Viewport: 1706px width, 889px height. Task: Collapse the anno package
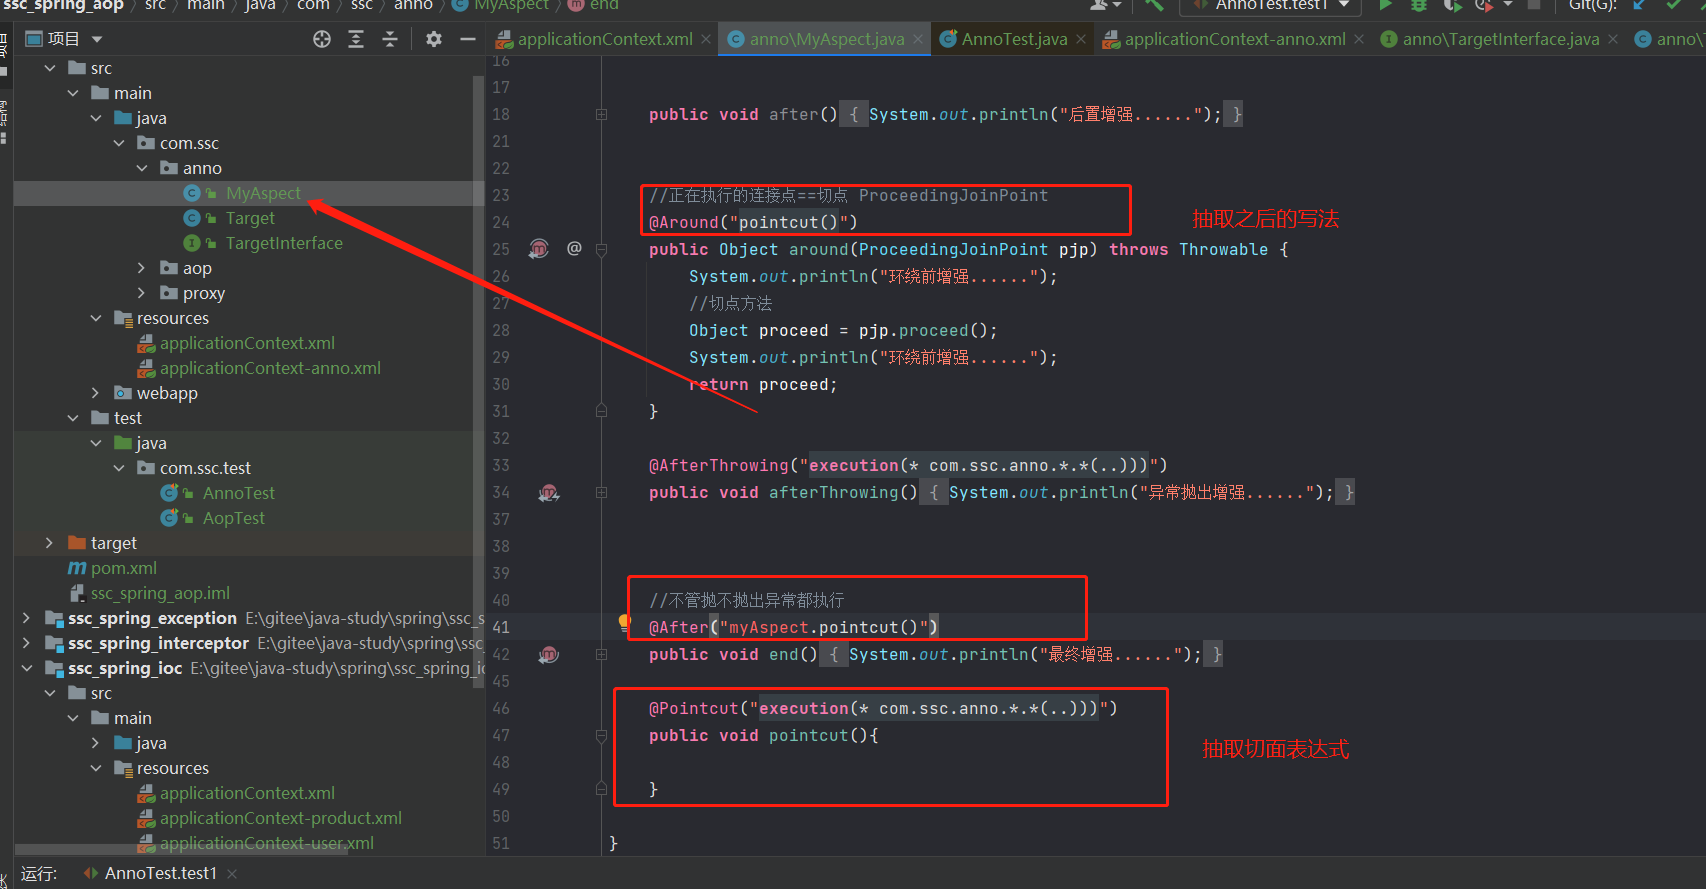(x=142, y=168)
